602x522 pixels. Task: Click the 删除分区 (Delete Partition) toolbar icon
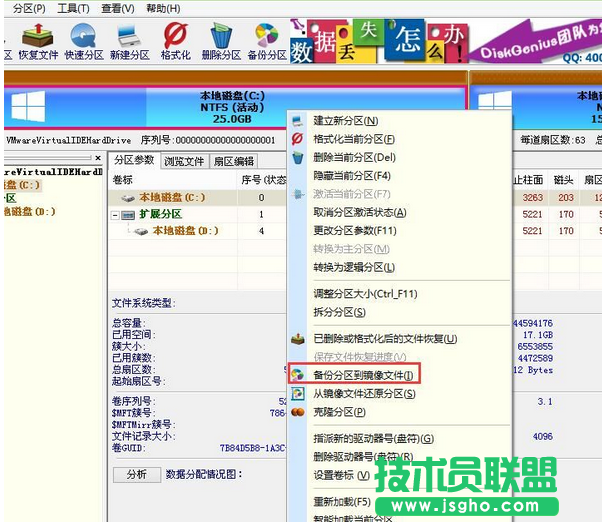[x=220, y=41]
